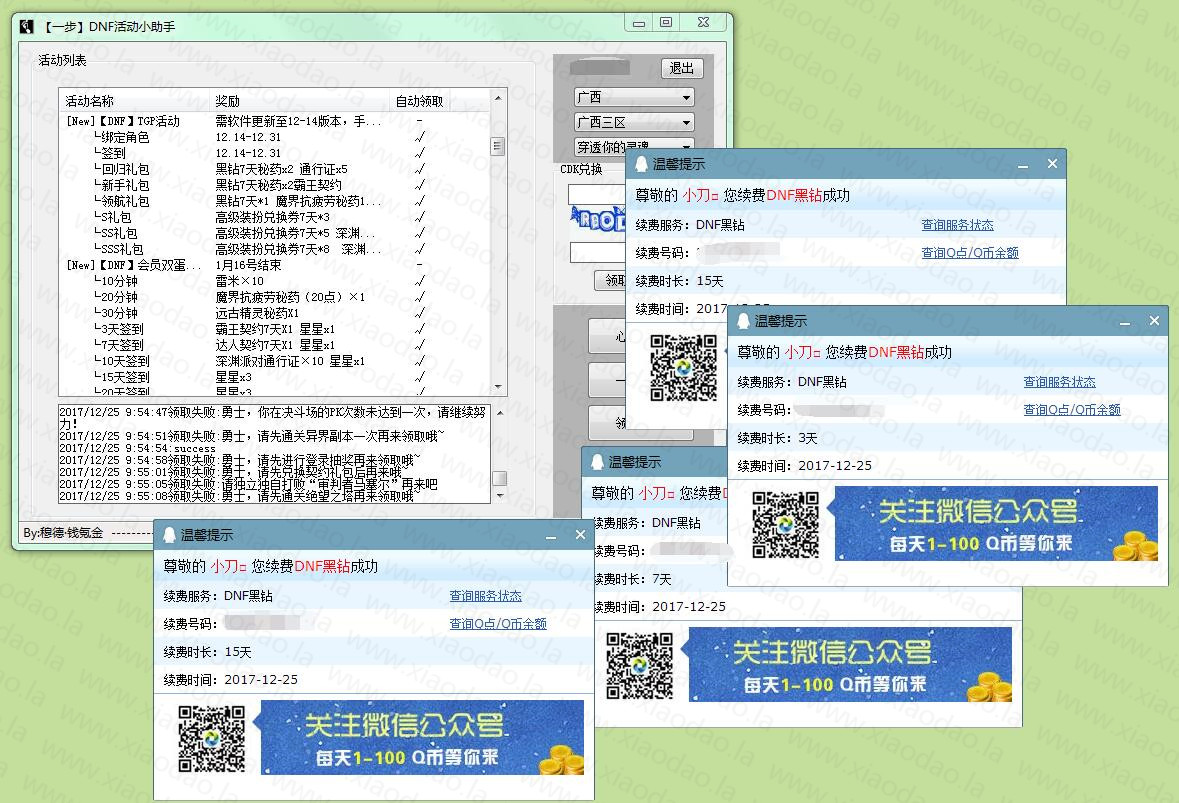
Task: Click the 关注微信公众号 banner in the 3天 popup
Action: [x=996, y=523]
